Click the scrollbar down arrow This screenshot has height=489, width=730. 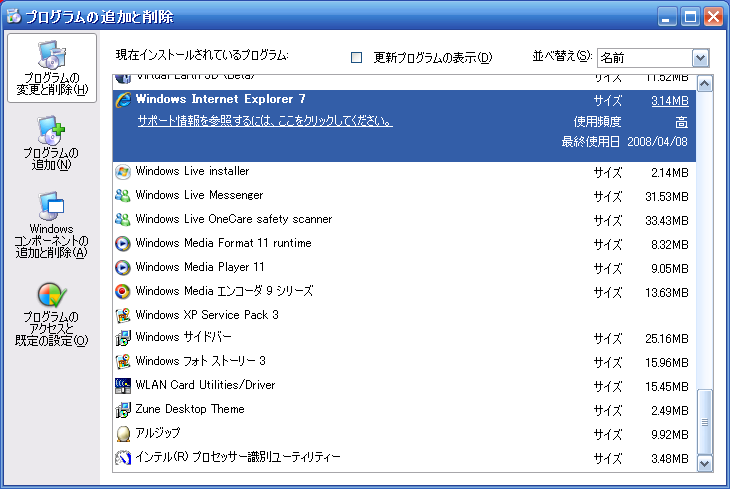coord(705,463)
